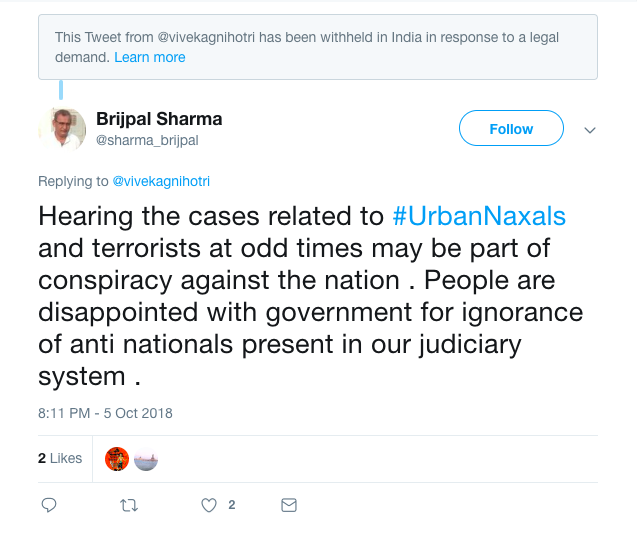Show the 2 Likes list

click(60, 458)
